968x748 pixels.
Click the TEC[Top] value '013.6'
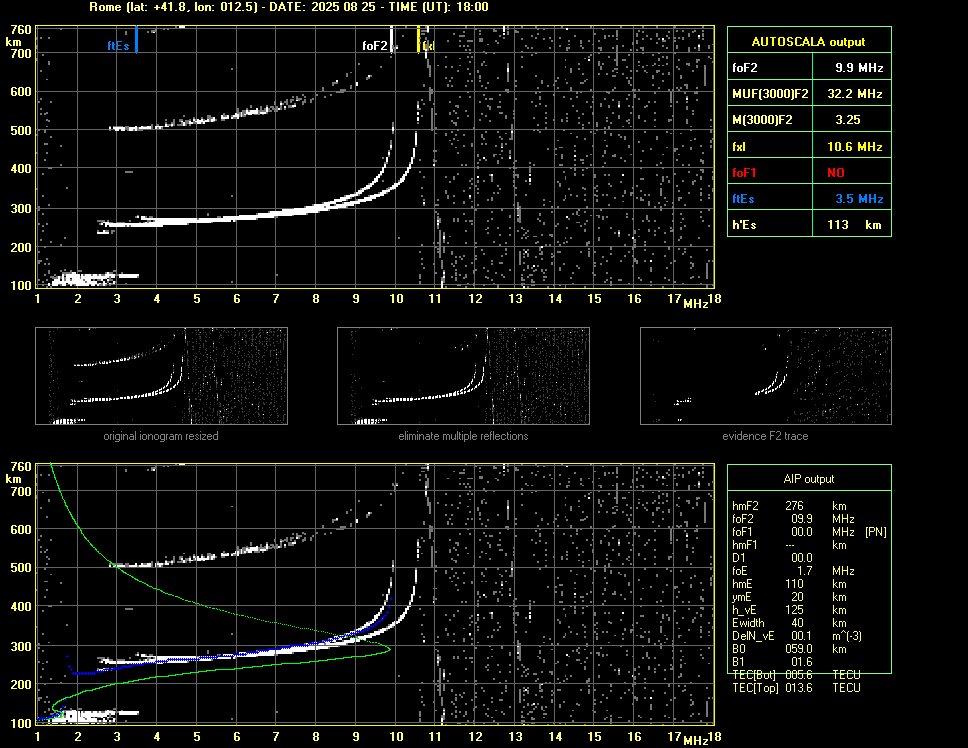(x=799, y=688)
